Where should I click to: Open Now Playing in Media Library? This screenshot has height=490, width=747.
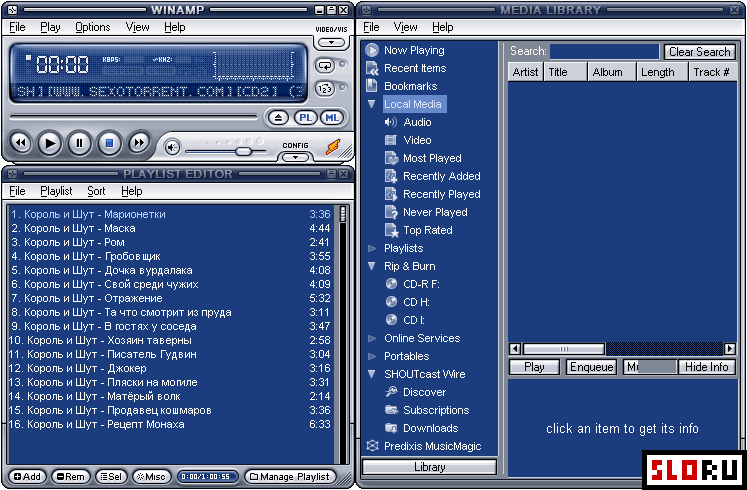(x=414, y=50)
